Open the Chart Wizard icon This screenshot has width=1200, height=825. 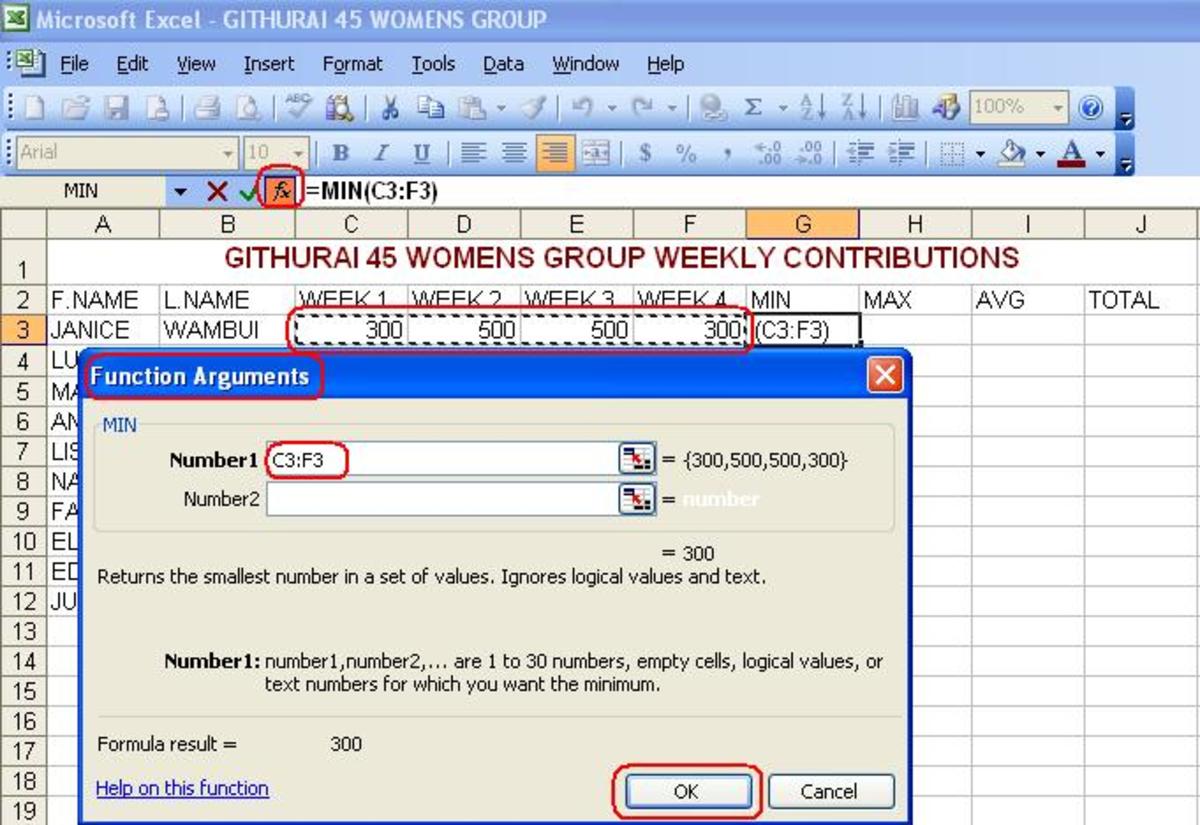(x=905, y=108)
